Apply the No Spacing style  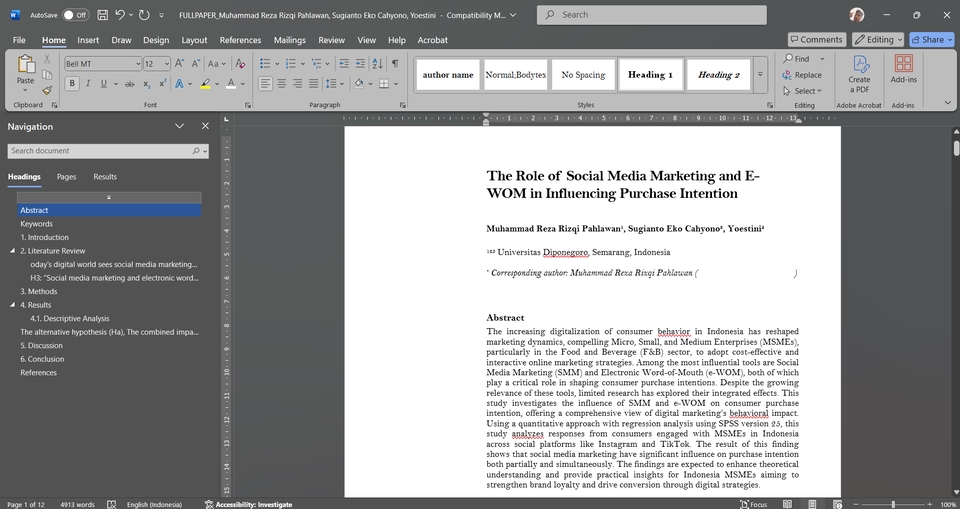pos(583,75)
